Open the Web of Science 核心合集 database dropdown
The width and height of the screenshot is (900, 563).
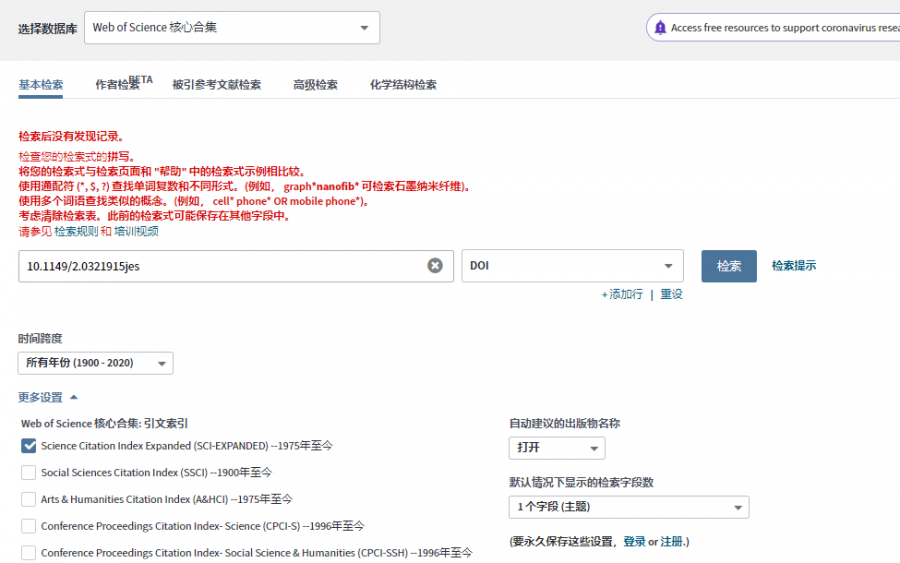232,28
